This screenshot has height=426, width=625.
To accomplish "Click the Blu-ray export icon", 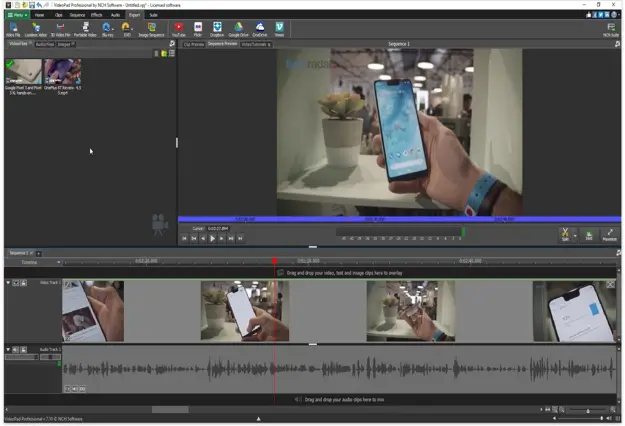I will pos(106,29).
